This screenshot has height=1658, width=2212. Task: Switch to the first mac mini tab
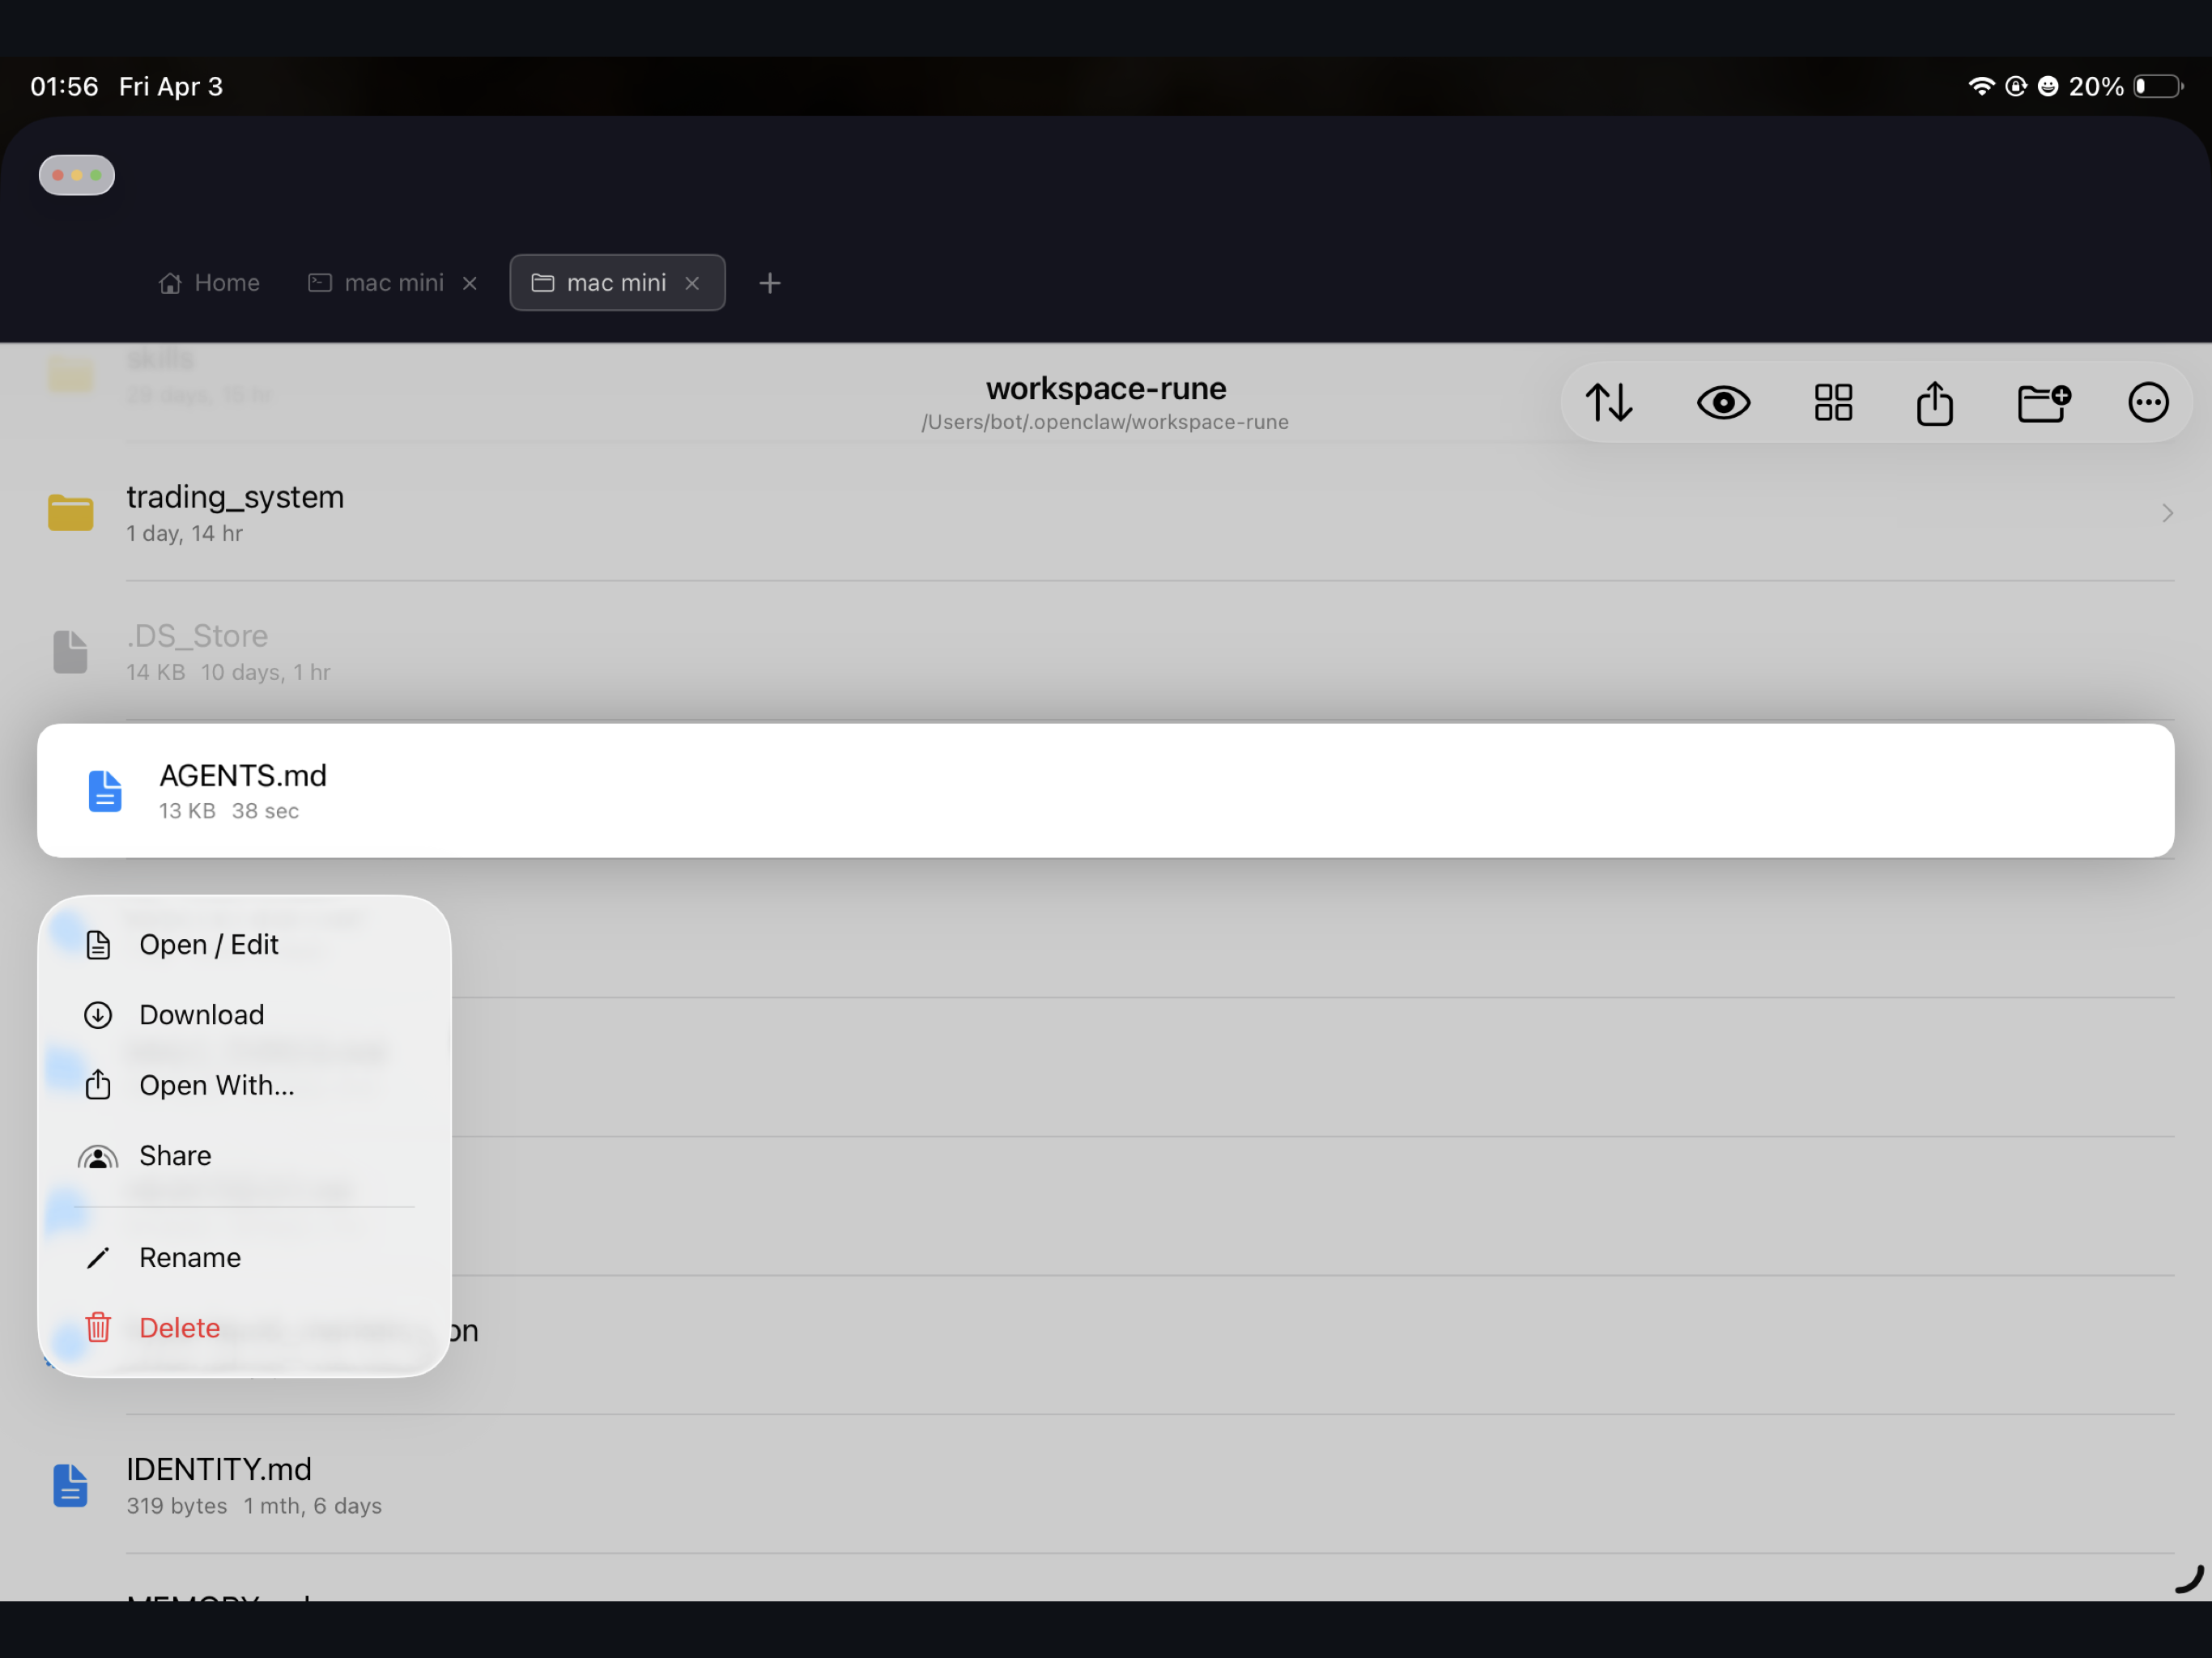pos(391,283)
